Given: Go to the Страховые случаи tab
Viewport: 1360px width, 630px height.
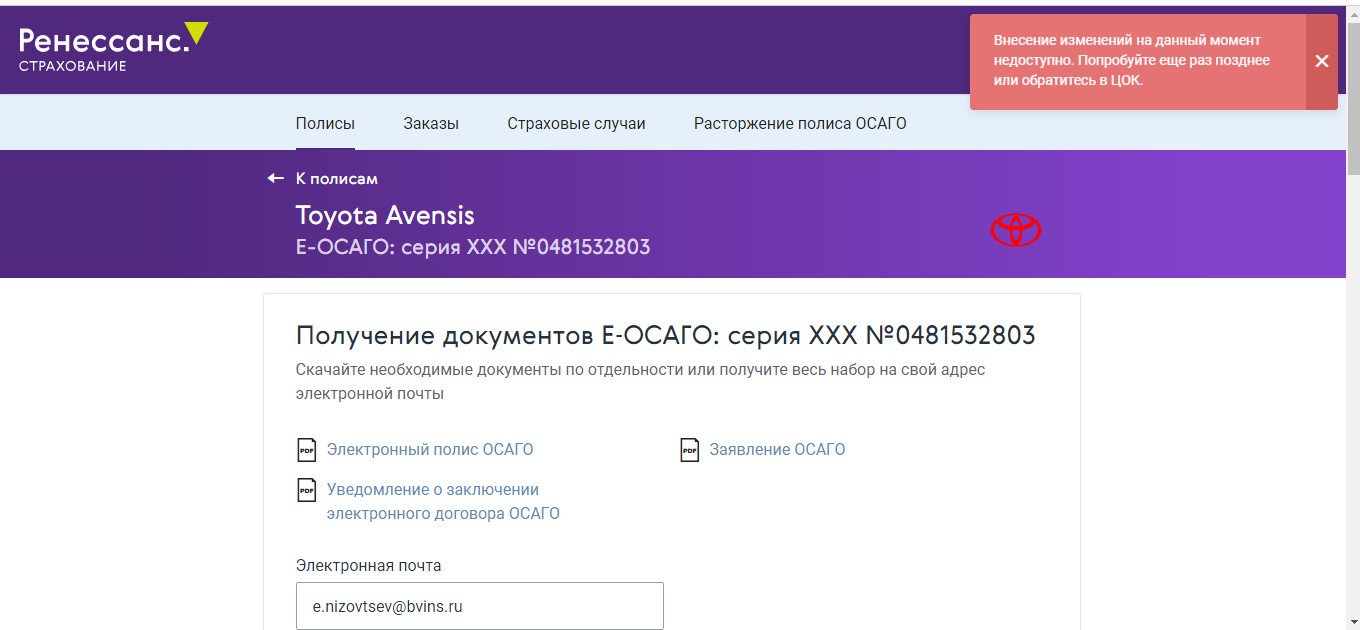Looking at the screenshot, I should (576, 124).
